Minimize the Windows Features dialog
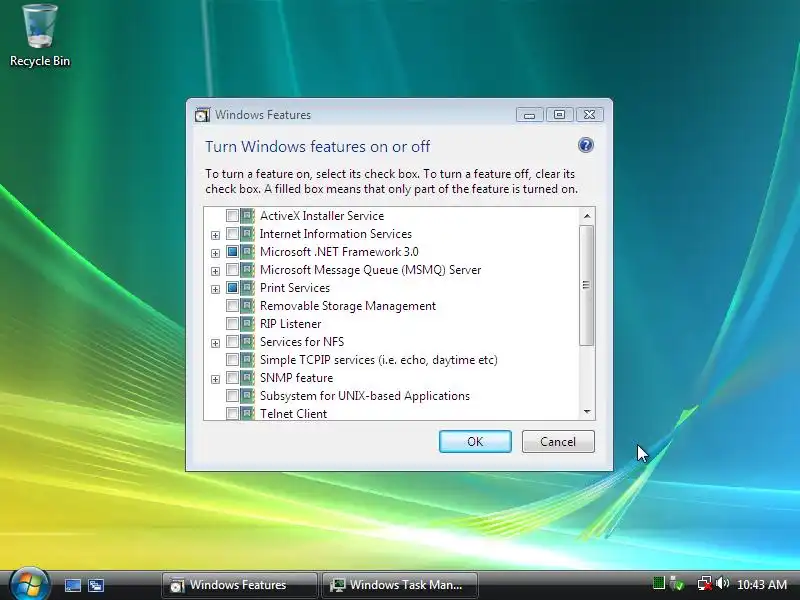800x600 pixels. click(x=529, y=115)
